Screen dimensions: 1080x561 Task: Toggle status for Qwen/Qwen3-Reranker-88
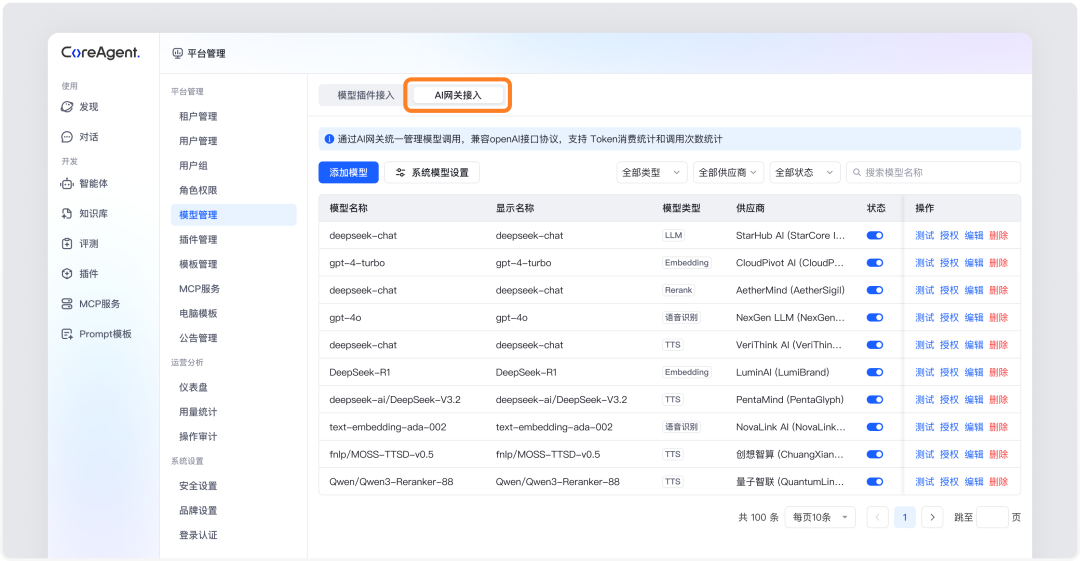875,482
